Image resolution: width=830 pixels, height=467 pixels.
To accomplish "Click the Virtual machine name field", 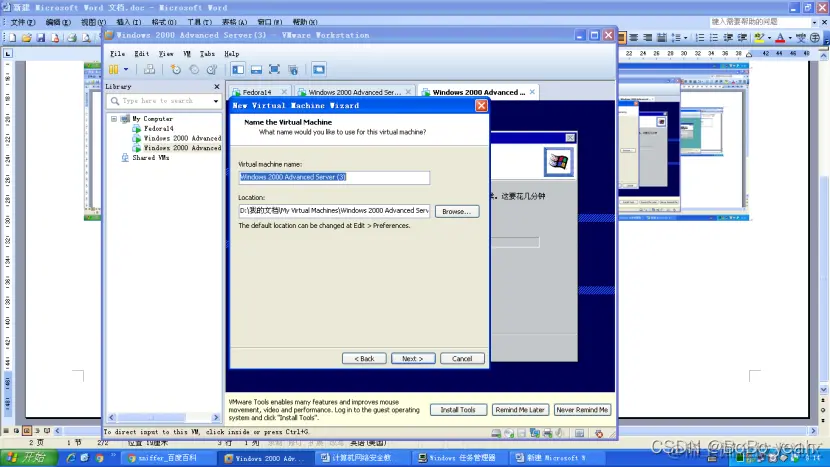I will coord(334,177).
